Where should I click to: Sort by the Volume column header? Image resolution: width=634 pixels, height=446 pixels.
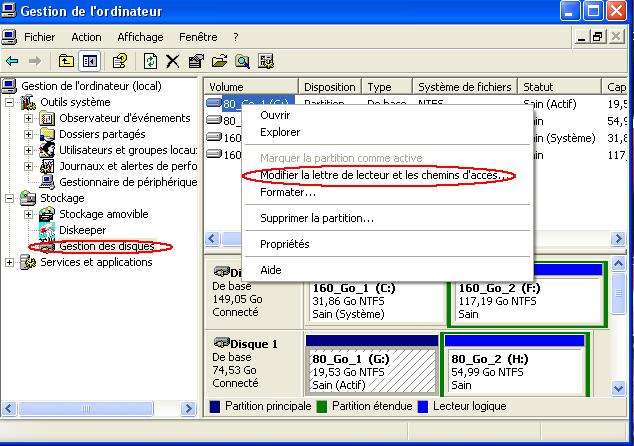pos(251,87)
